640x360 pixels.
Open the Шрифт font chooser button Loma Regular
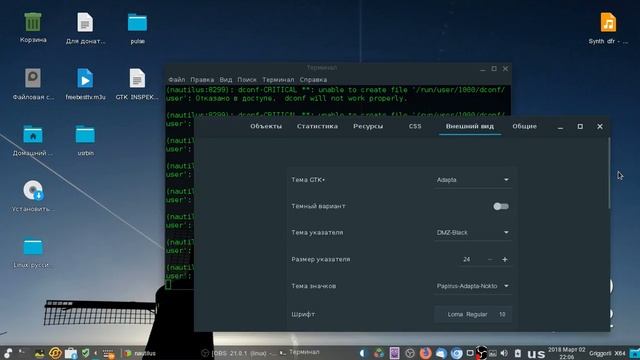pos(473,314)
